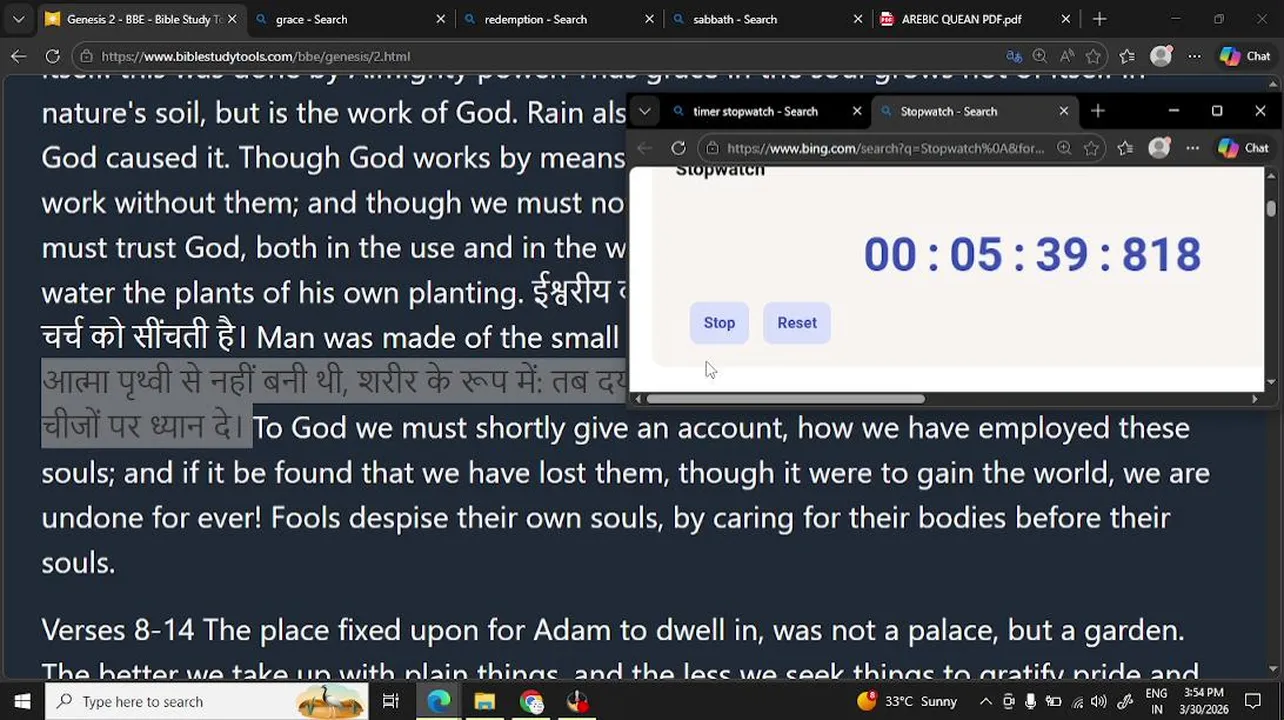Open the three-dot menu in the Stopwatch window

point(1192,148)
